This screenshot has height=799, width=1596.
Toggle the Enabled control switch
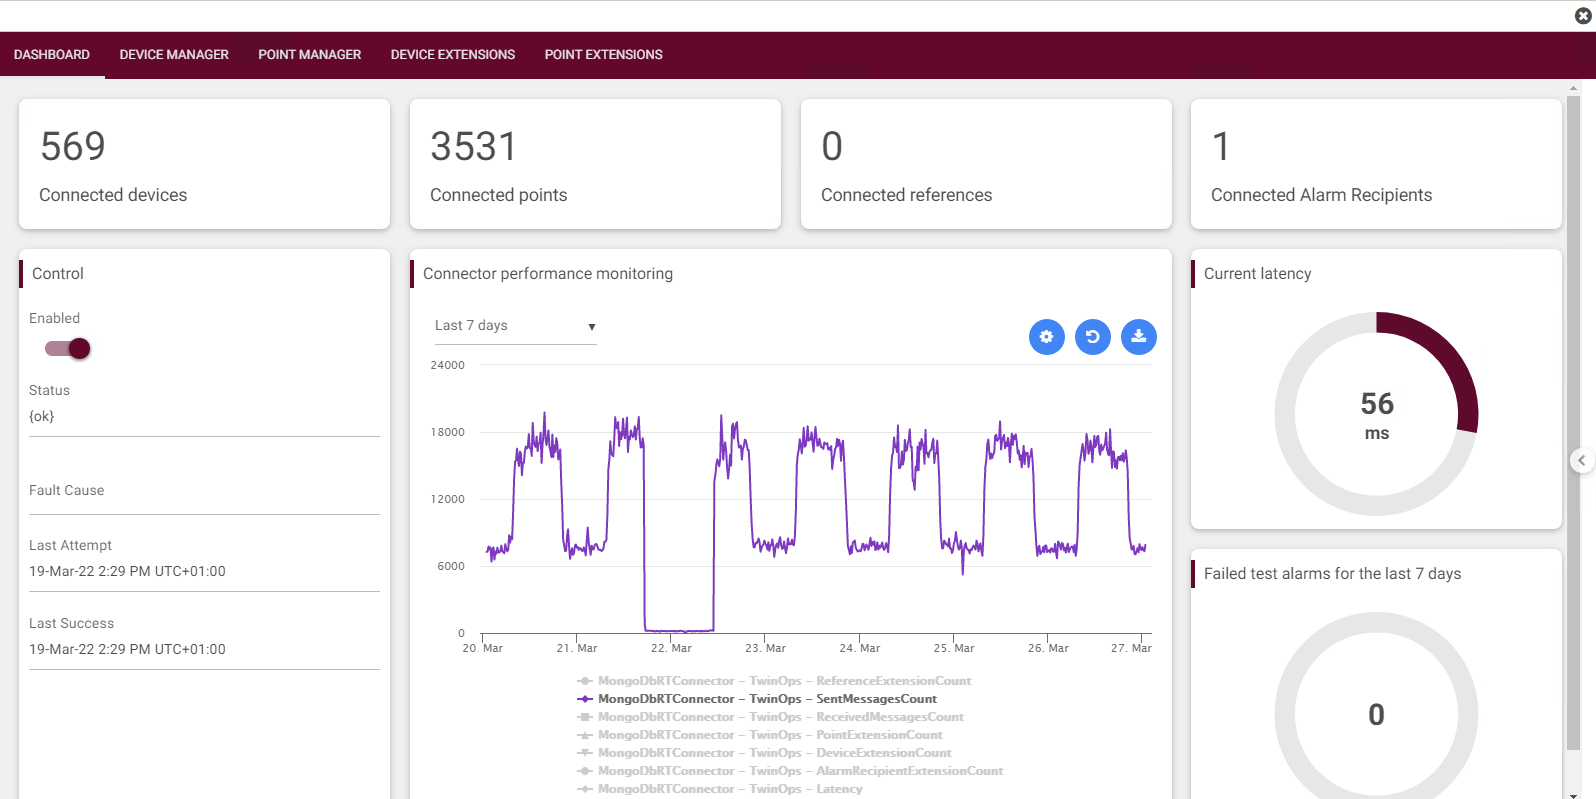point(68,348)
